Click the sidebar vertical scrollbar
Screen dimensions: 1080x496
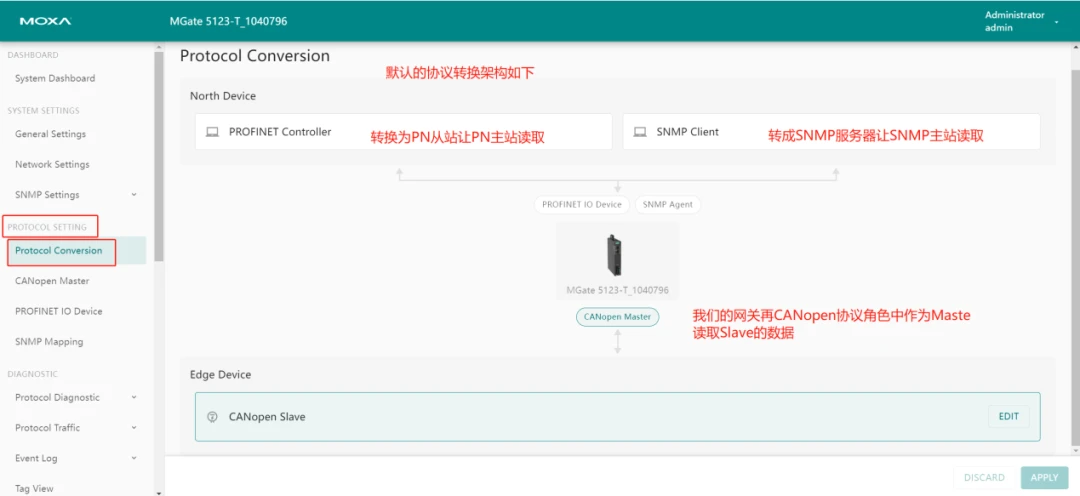click(x=159, y=156)
